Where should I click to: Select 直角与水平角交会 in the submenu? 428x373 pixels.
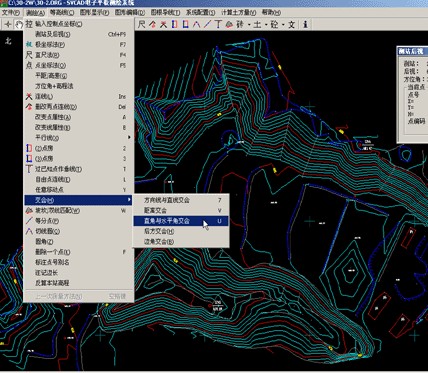tap(181, 221)
